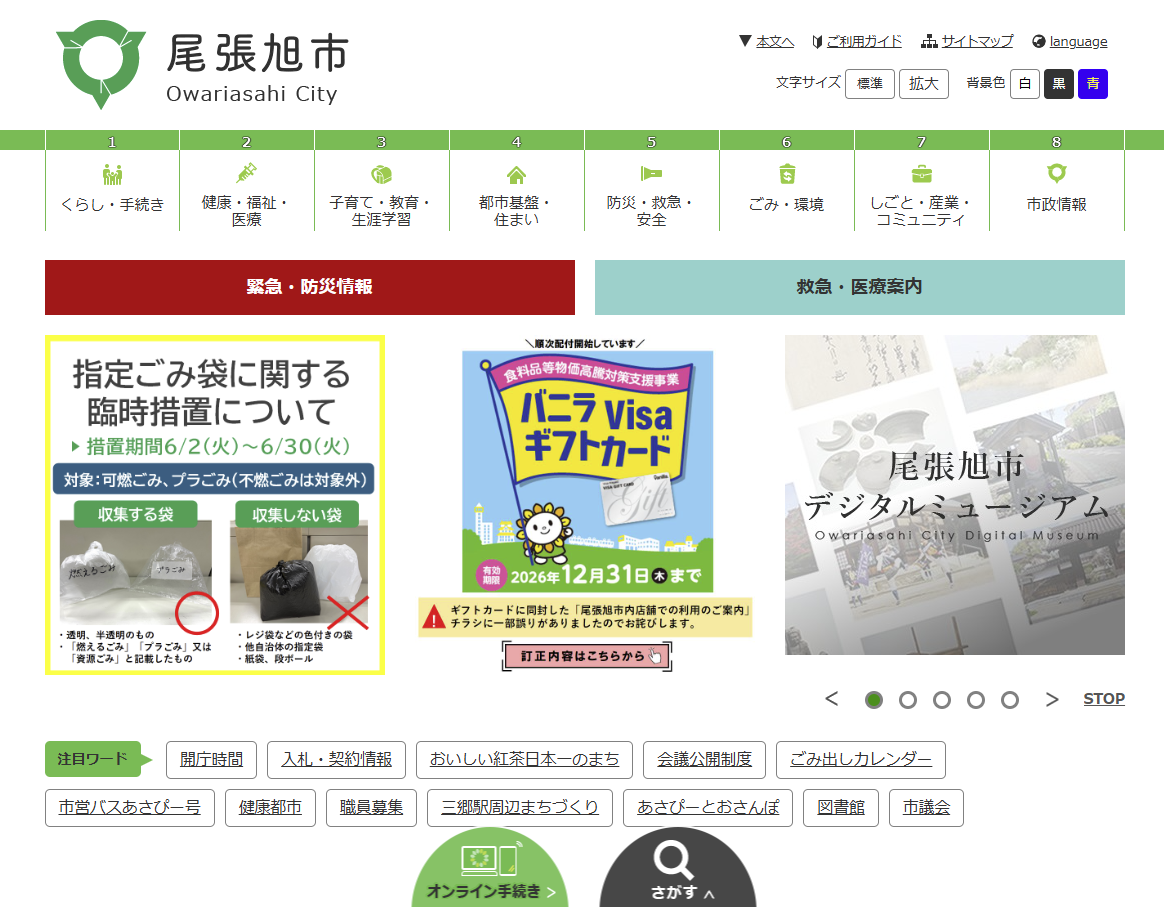Click the flag icon above 防災・救急・安全

(651, 174)
